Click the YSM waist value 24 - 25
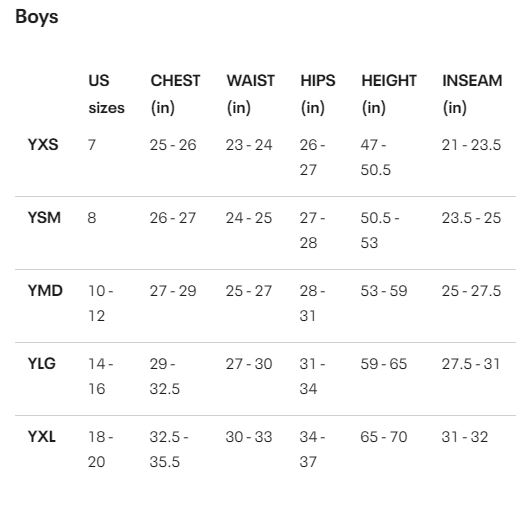Viewport: 527px width, 511px height. point(249,218)
